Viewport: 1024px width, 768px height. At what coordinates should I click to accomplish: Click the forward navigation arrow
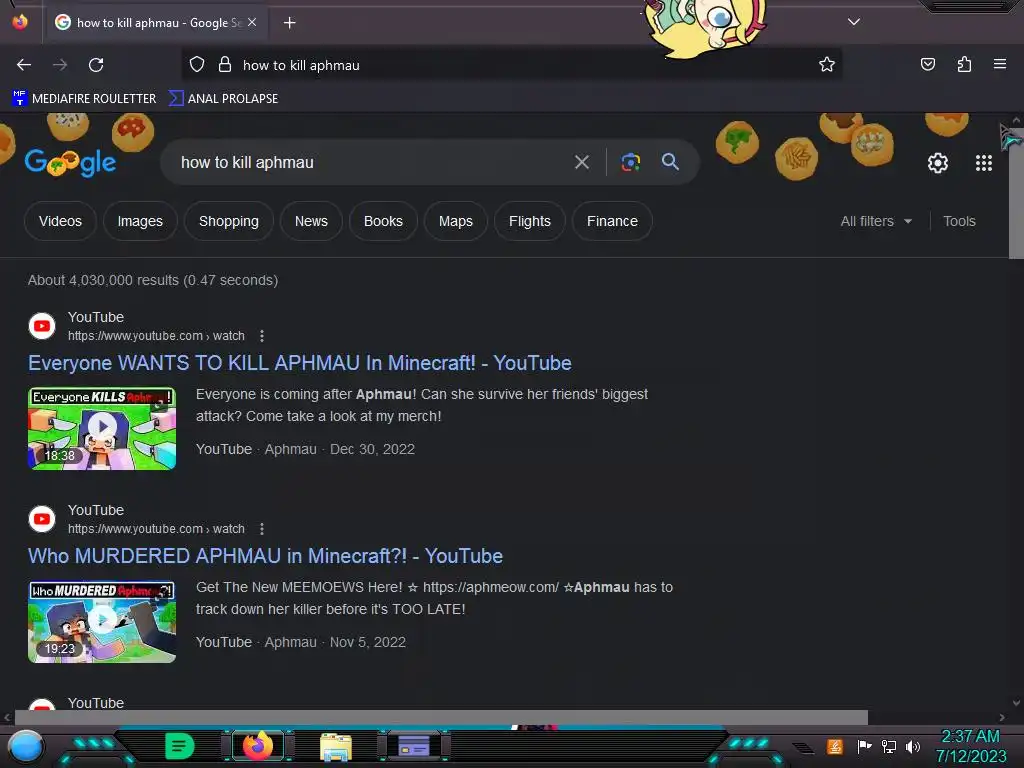coord(60,65)
